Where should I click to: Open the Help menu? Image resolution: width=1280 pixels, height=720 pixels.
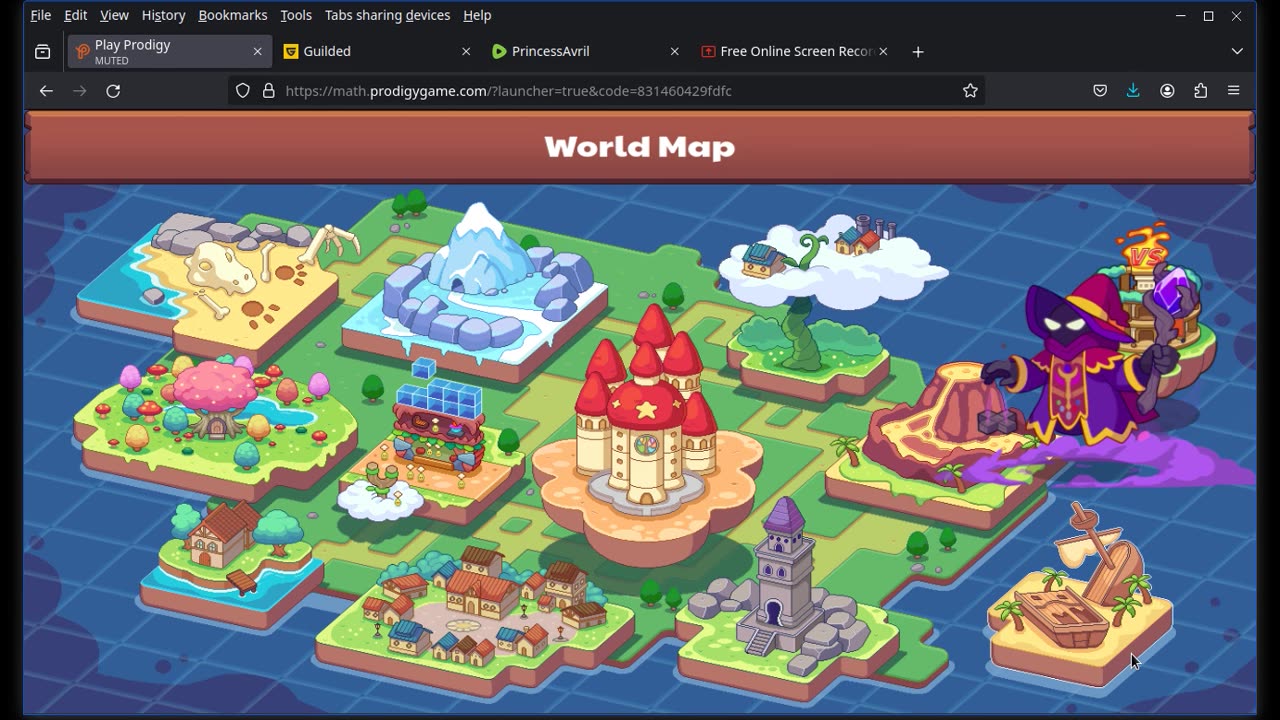click(477, 15)
